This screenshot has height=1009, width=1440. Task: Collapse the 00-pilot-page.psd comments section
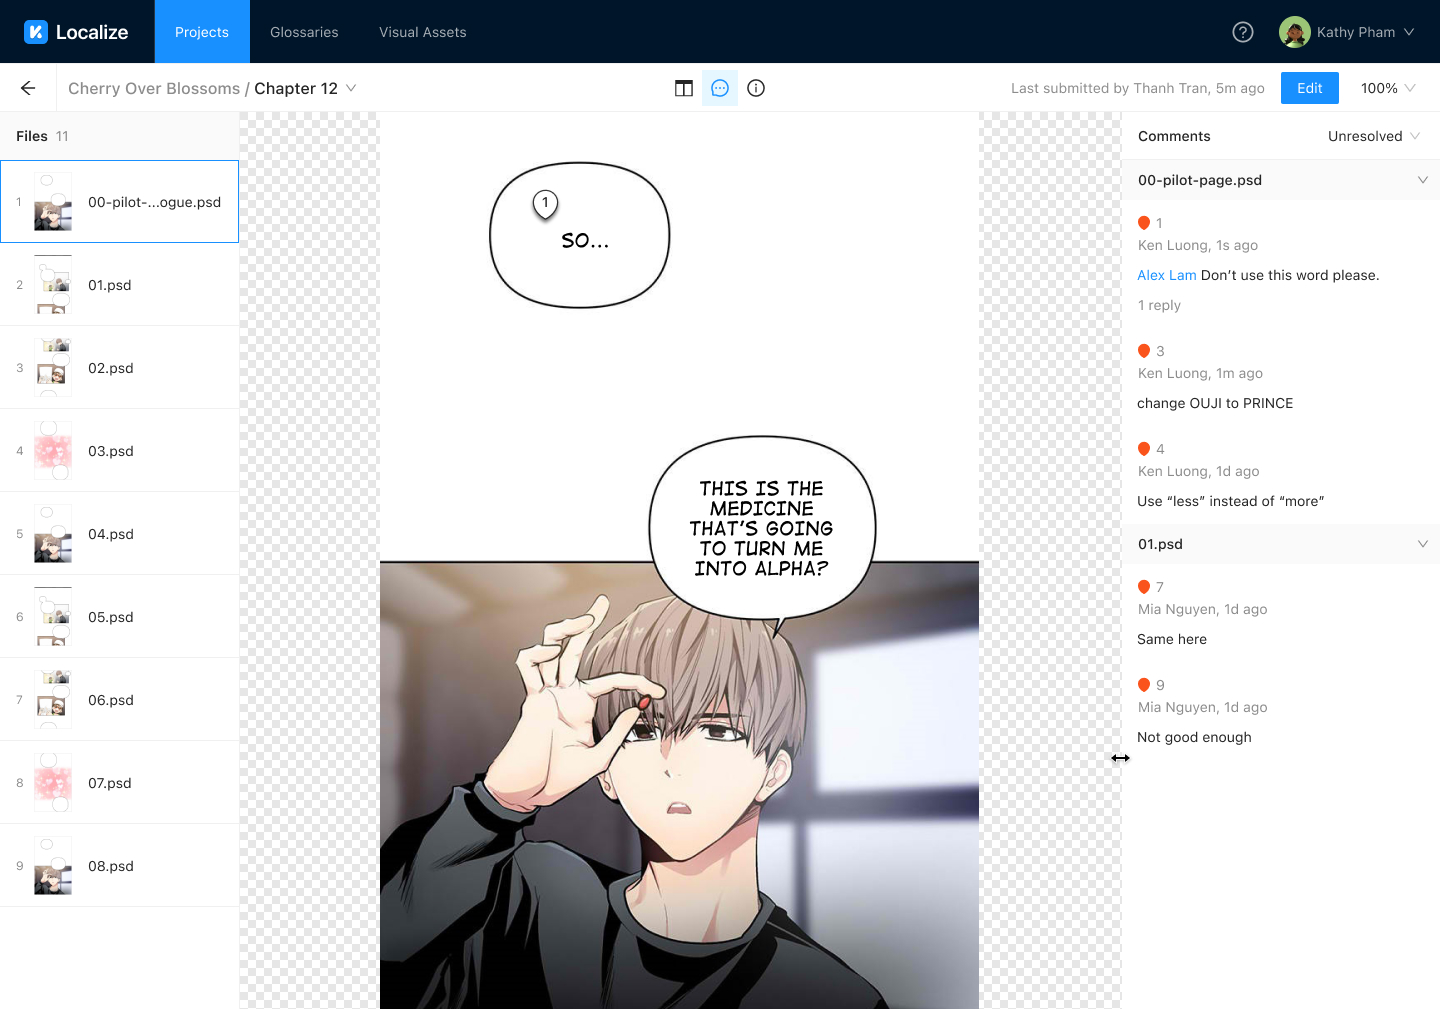(x=1422, y=180)
